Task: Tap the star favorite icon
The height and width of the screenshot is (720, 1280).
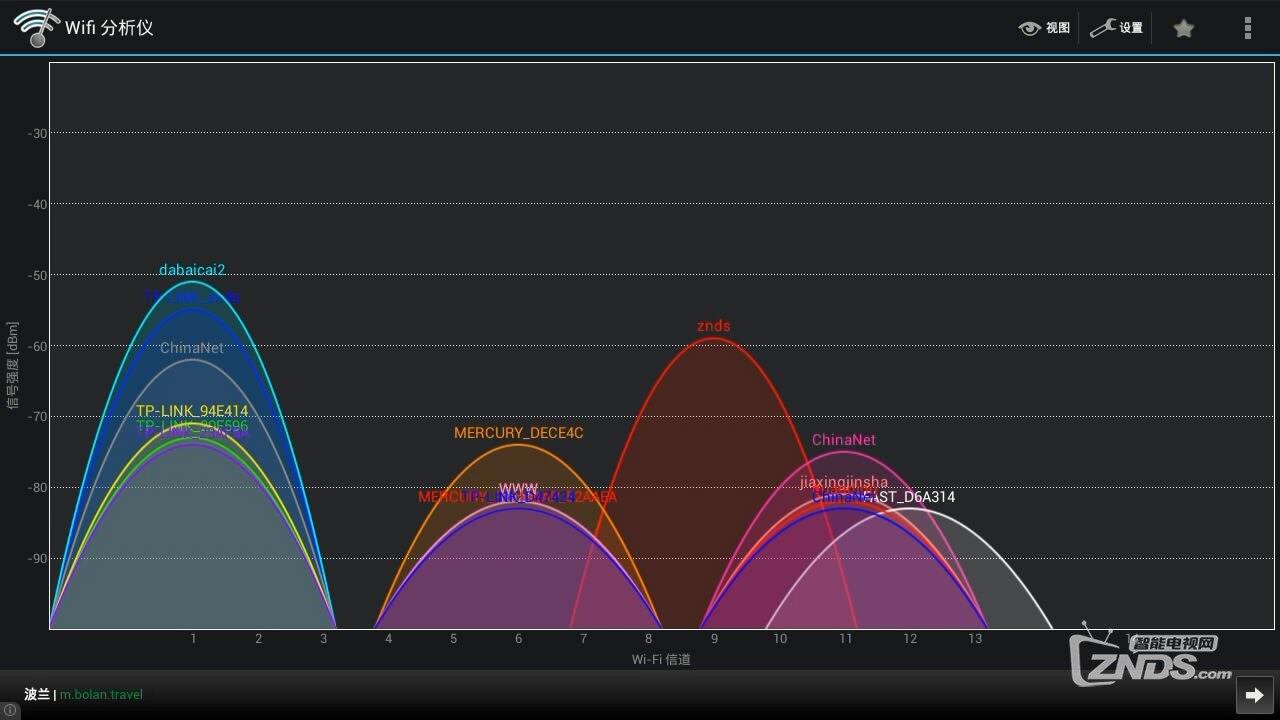Action: pos(1183,28)
